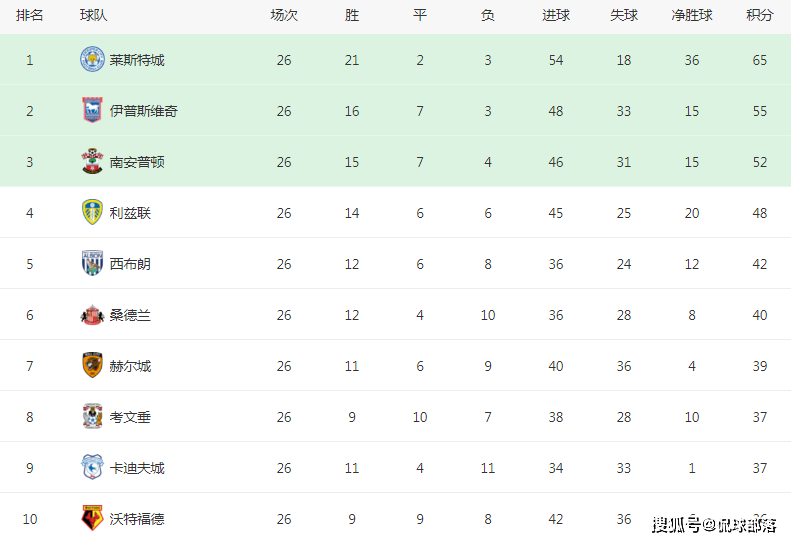791x542 pixels.
Task: Click the Ipswich Town club crest
Action: 92,110
